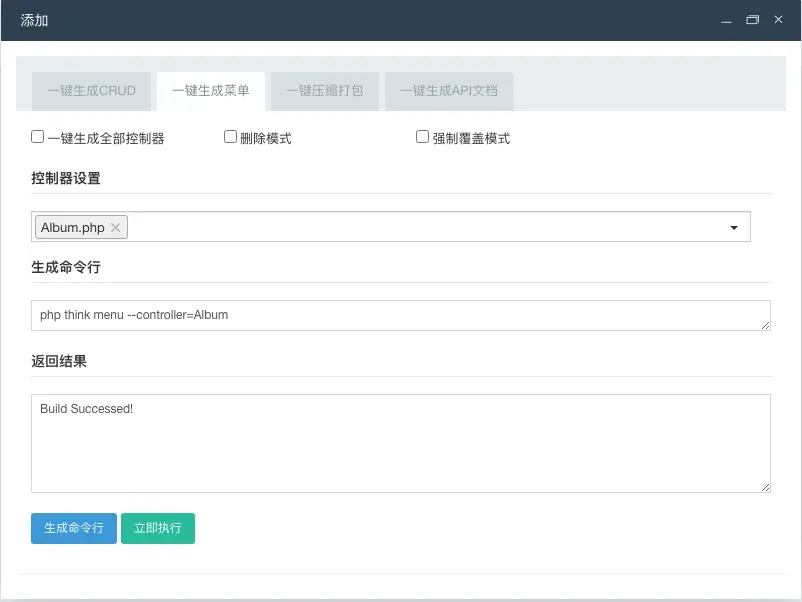
Task: Click the 控制器设置 section heading
Action: (66, 179)
